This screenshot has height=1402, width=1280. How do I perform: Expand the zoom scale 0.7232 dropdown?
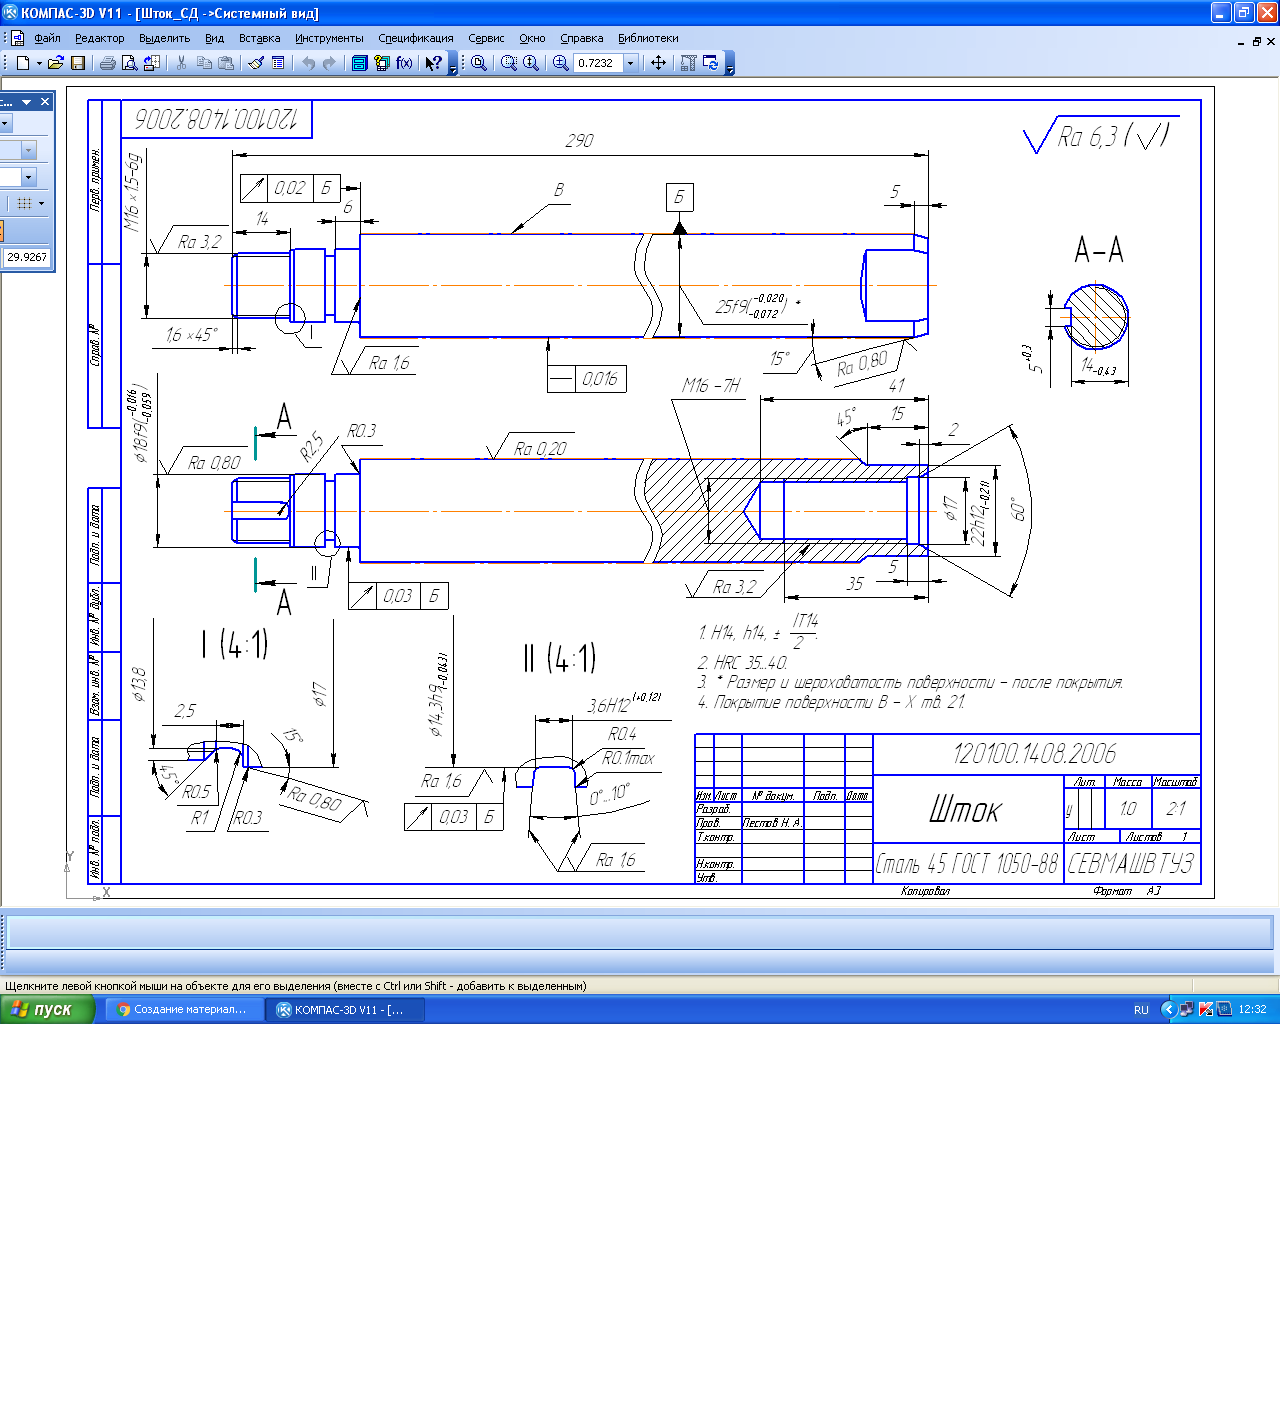630,63
